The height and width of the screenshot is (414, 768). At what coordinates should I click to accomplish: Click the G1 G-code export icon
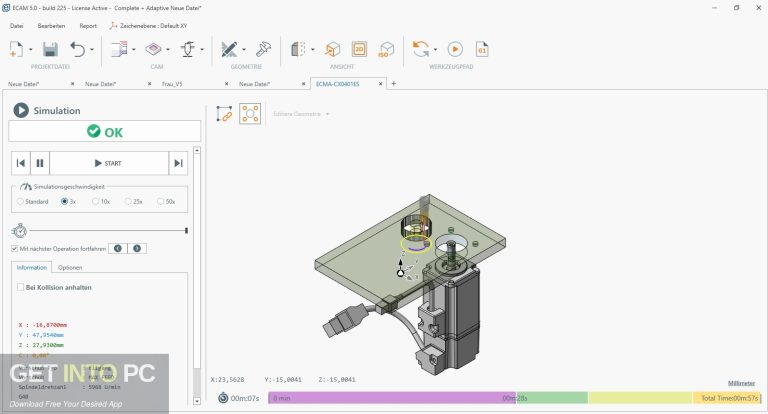coord(483,49)
